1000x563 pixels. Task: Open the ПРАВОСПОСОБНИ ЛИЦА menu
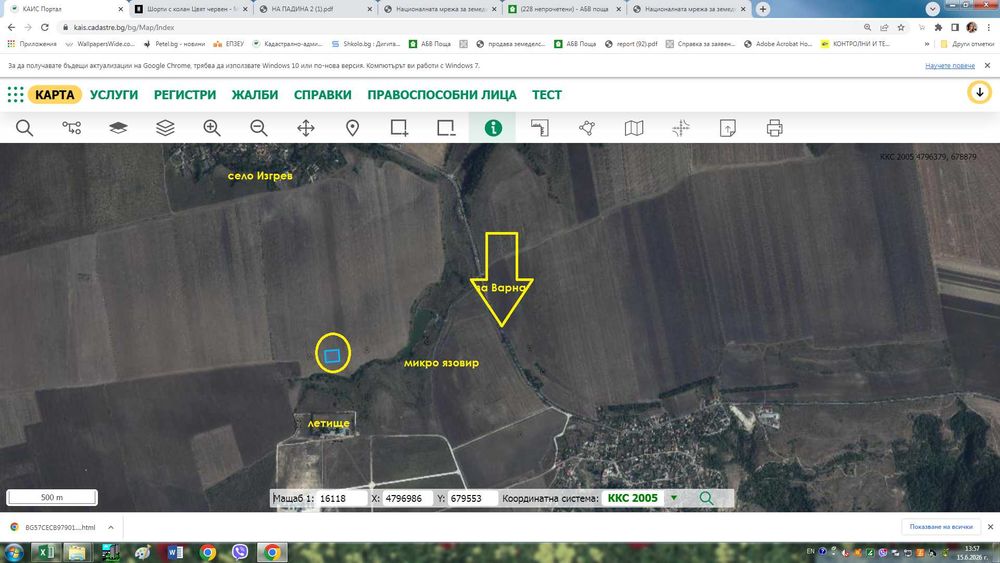442,94
